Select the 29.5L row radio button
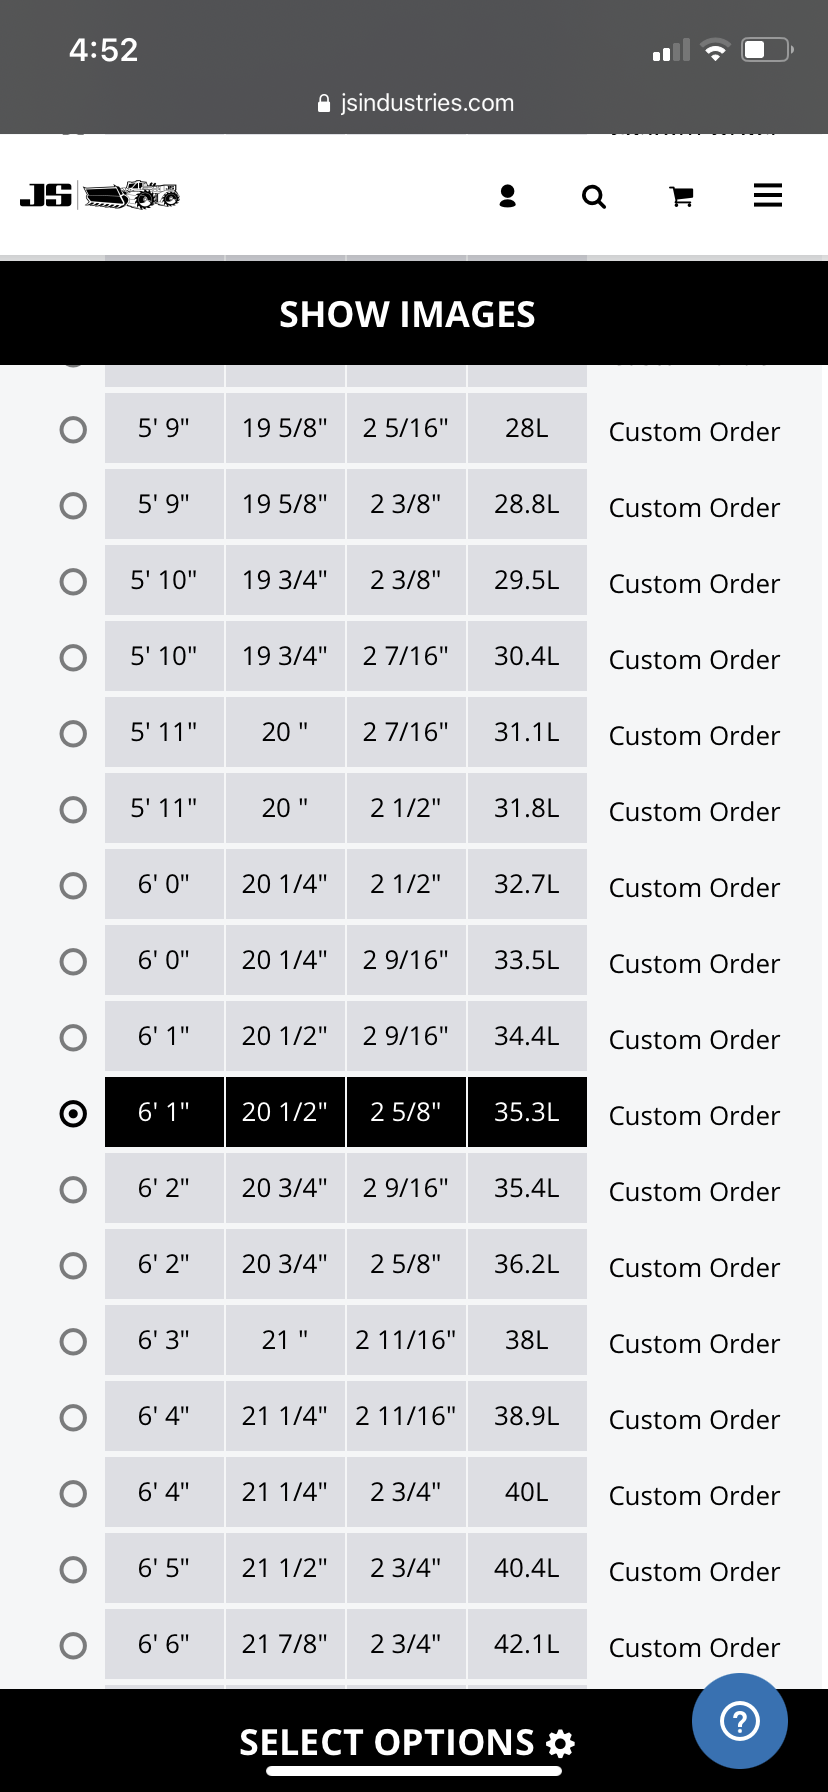This screenshot has height=1792, width=828. click(73, 582)
